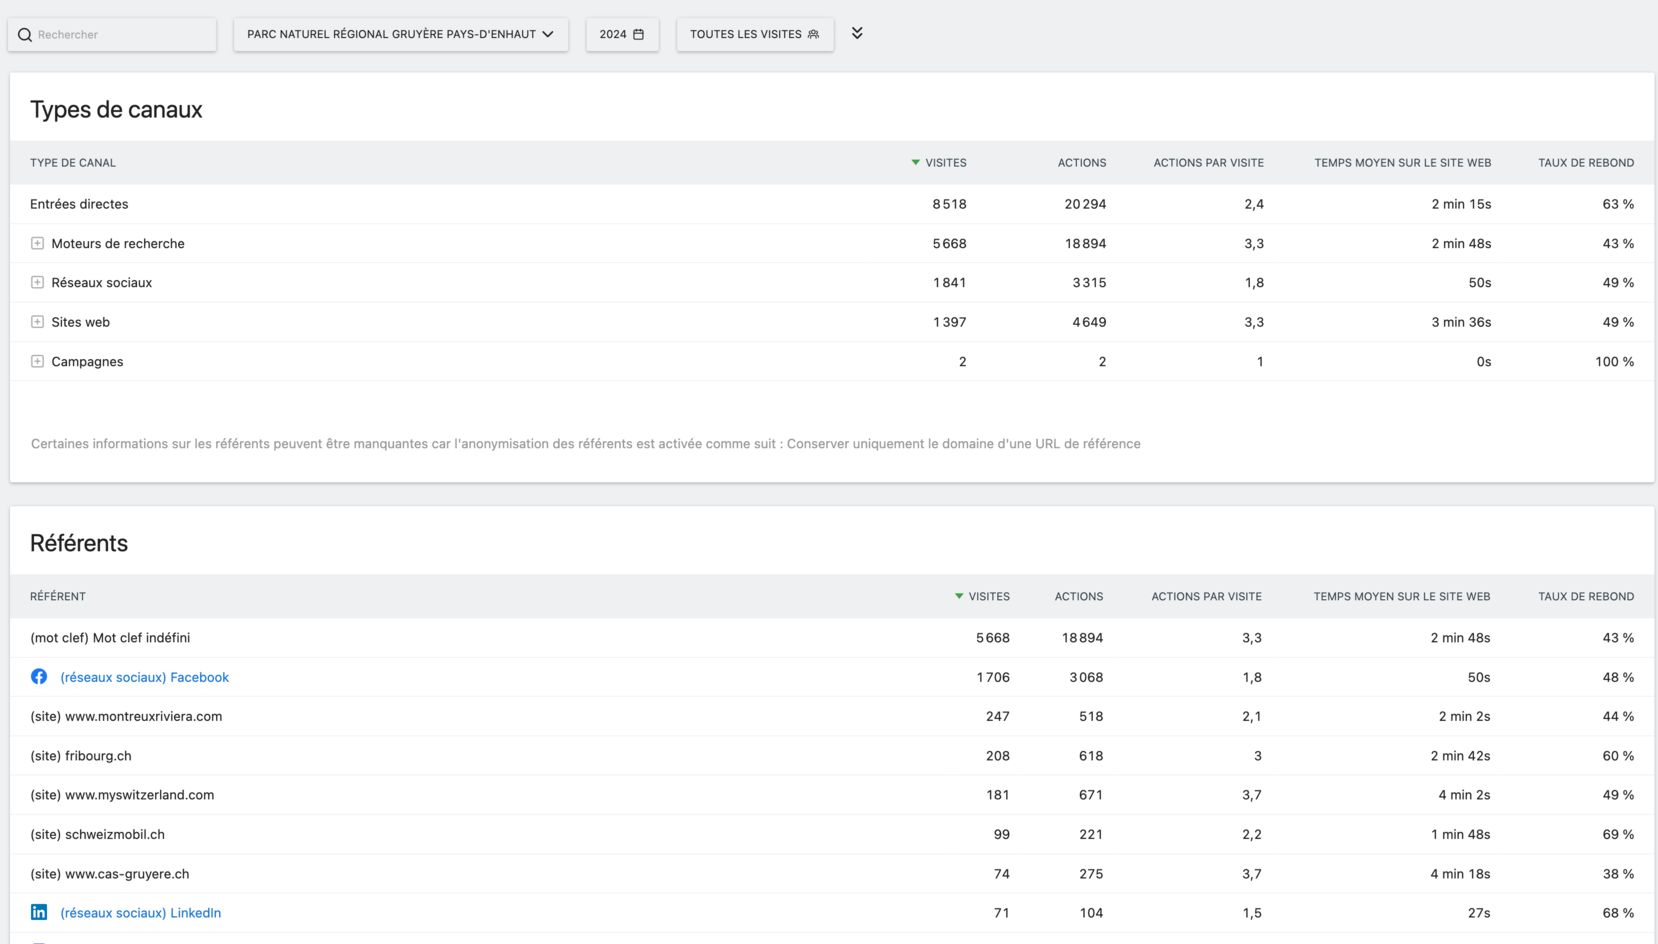Click green sort arrow in Référents table

[x=959, y=596]
